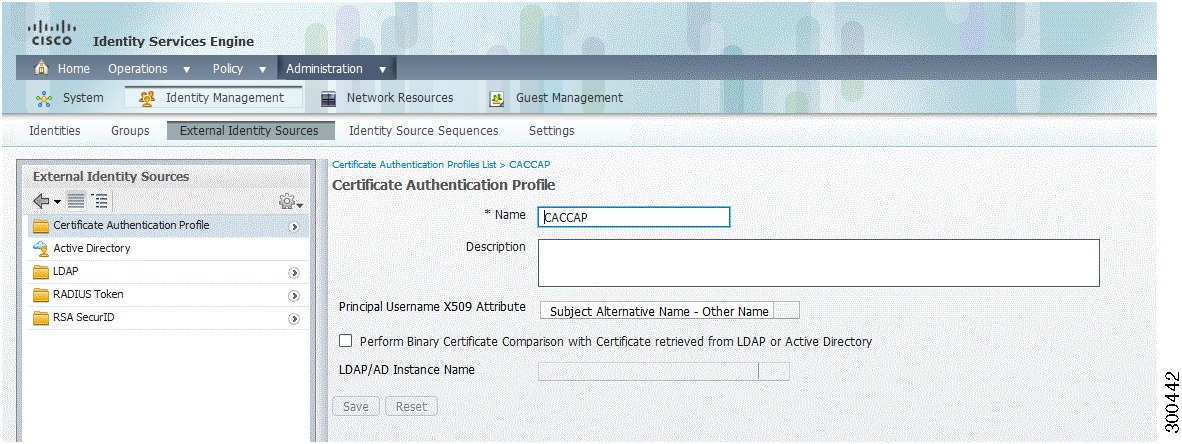
Task: Open the LDAP/AD Instance Name dropdown
Action: 663,371
